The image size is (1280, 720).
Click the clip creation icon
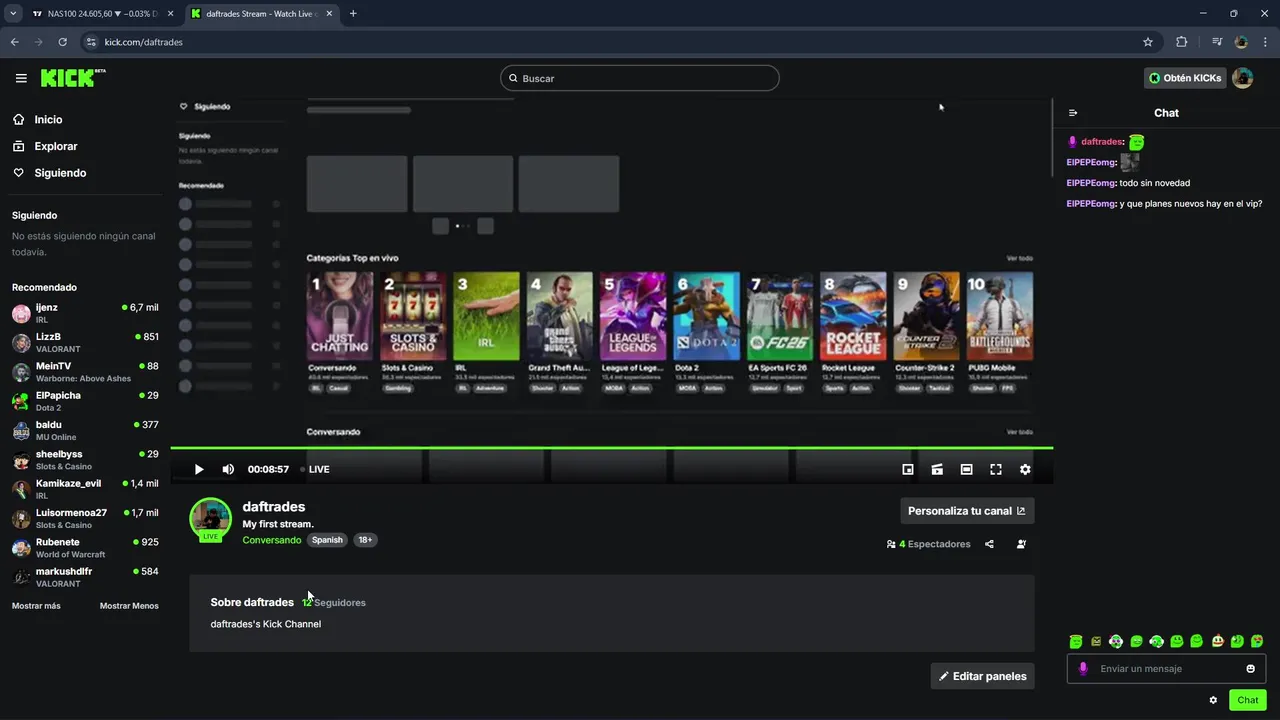click(937, 469)
